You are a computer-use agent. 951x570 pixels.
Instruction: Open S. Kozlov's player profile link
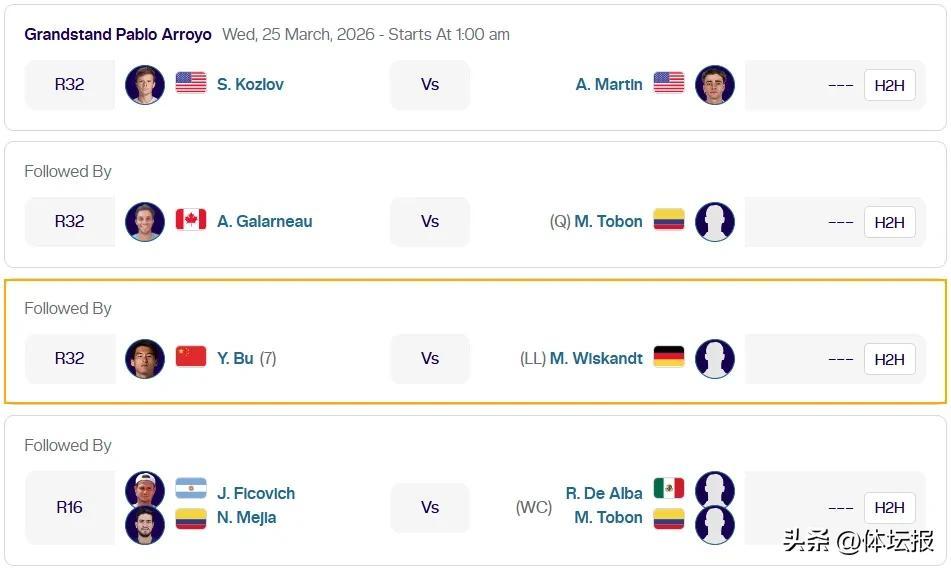click(x=250, y=85)
